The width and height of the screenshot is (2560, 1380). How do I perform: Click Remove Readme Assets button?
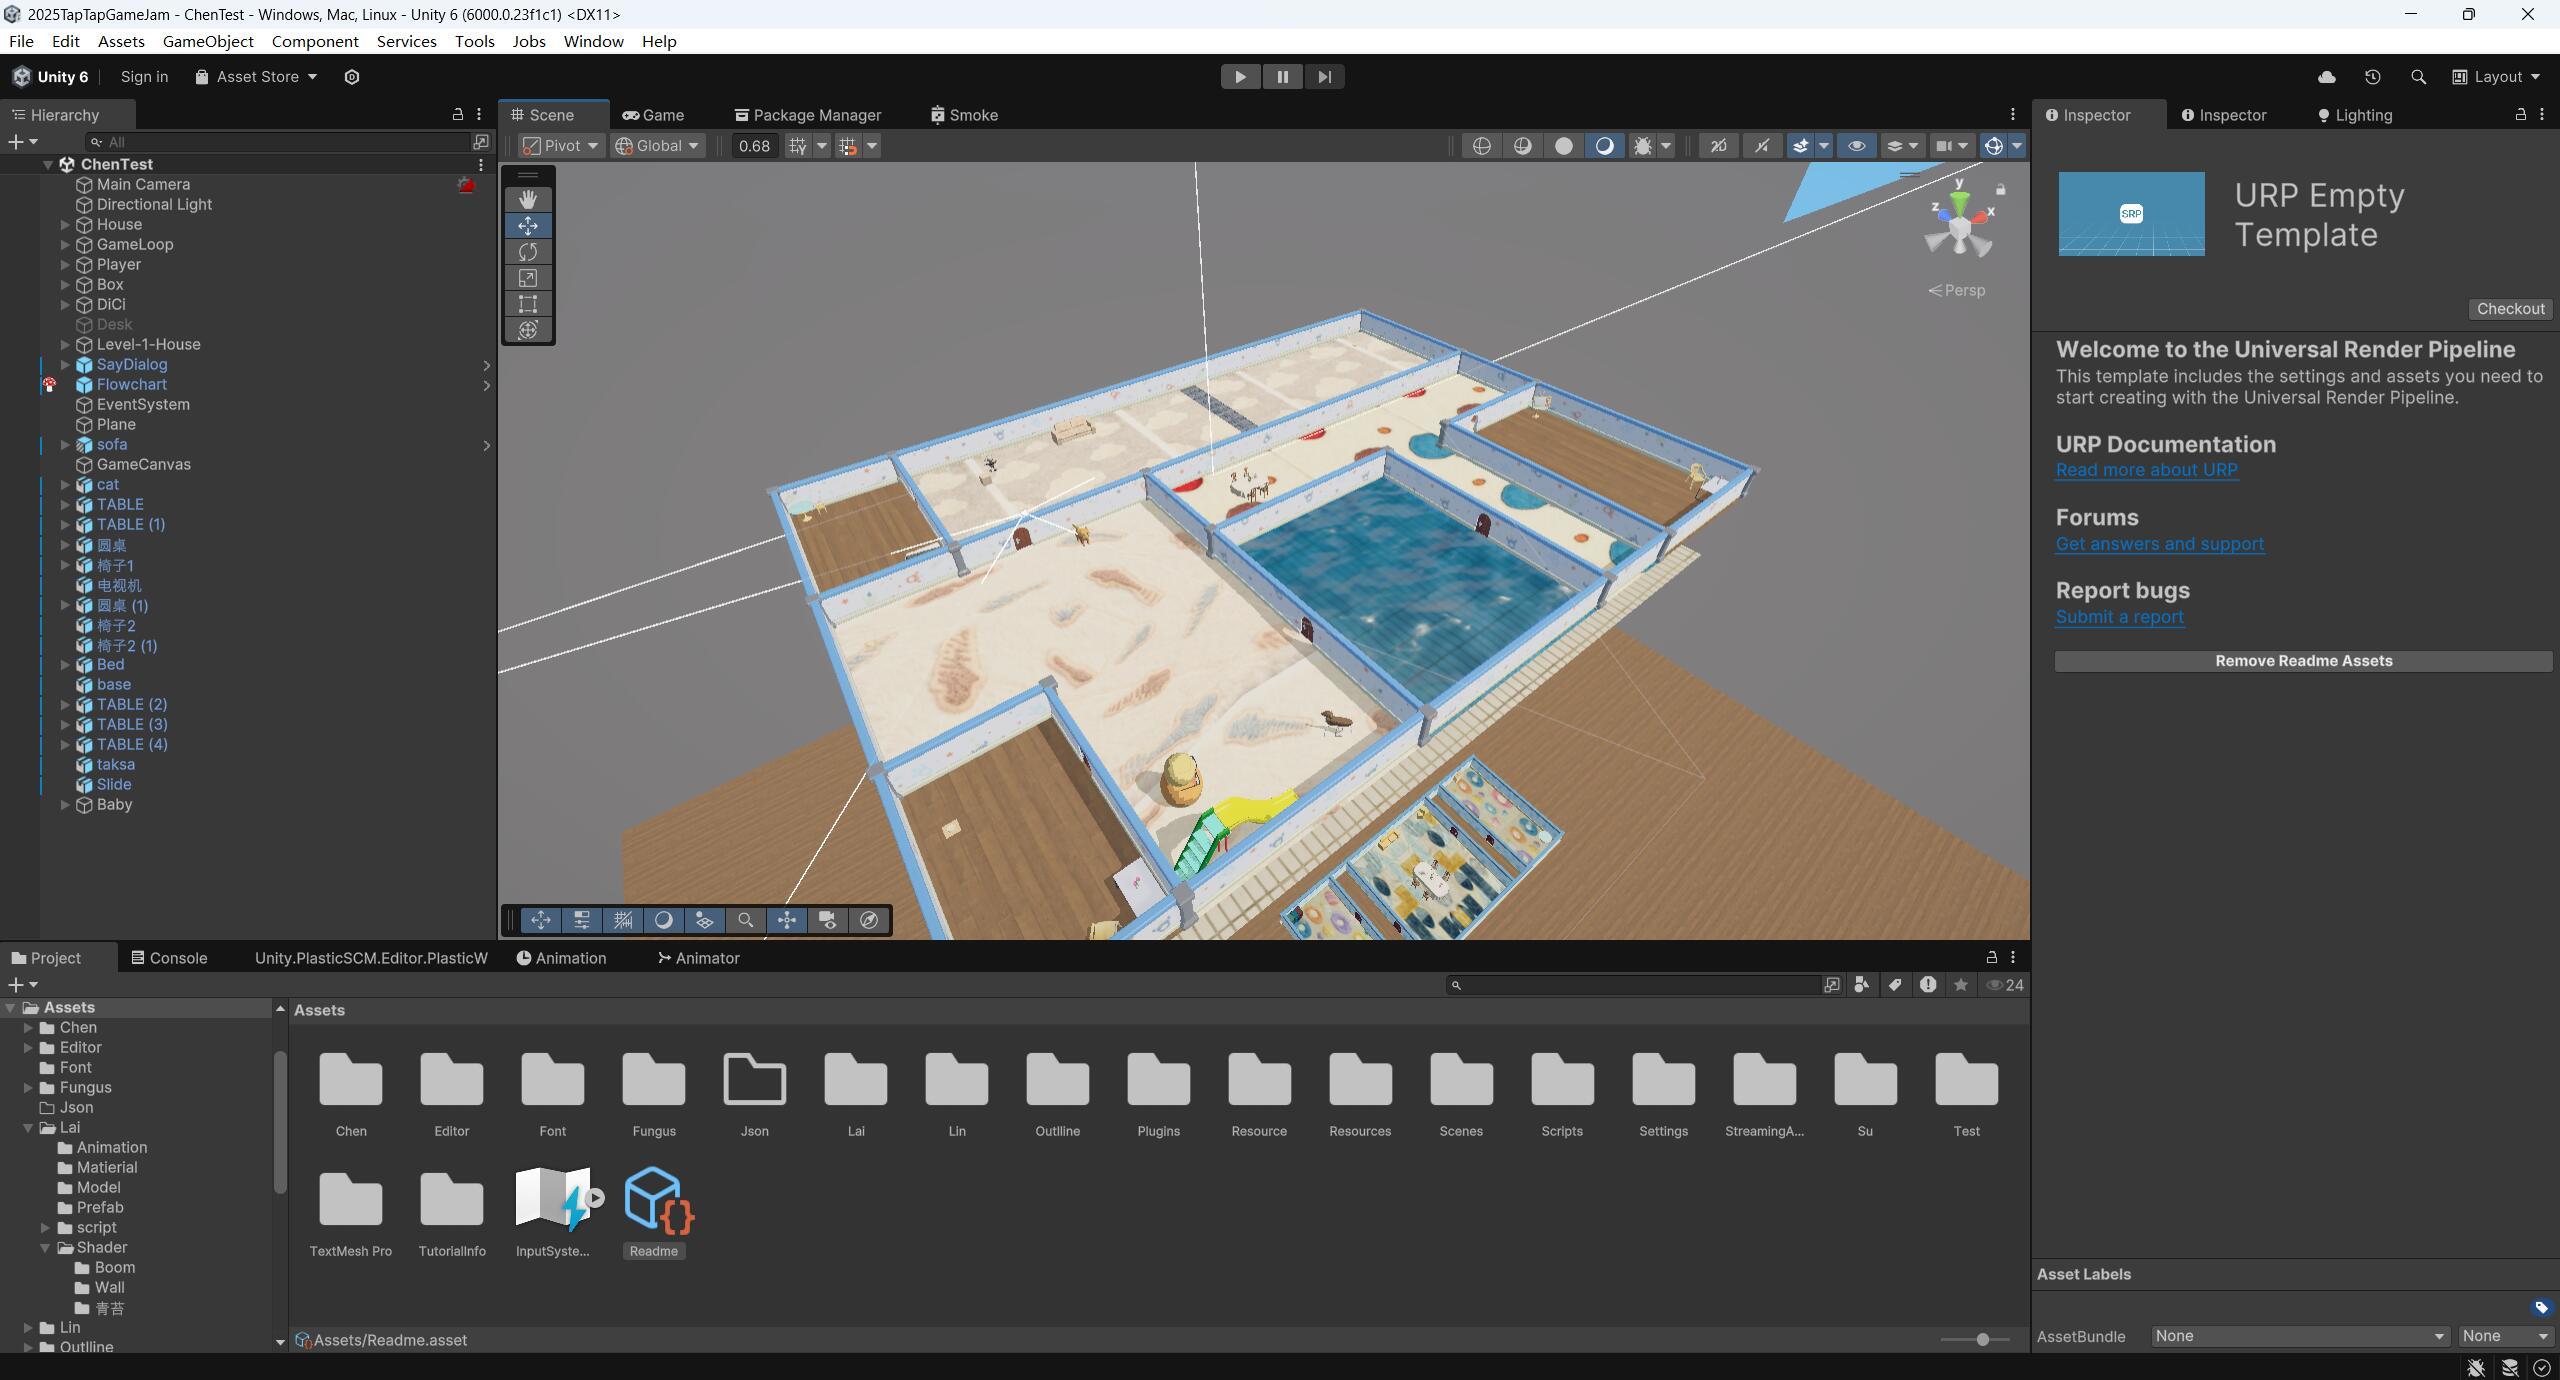pyautogui.click(x=2303, y=661)
